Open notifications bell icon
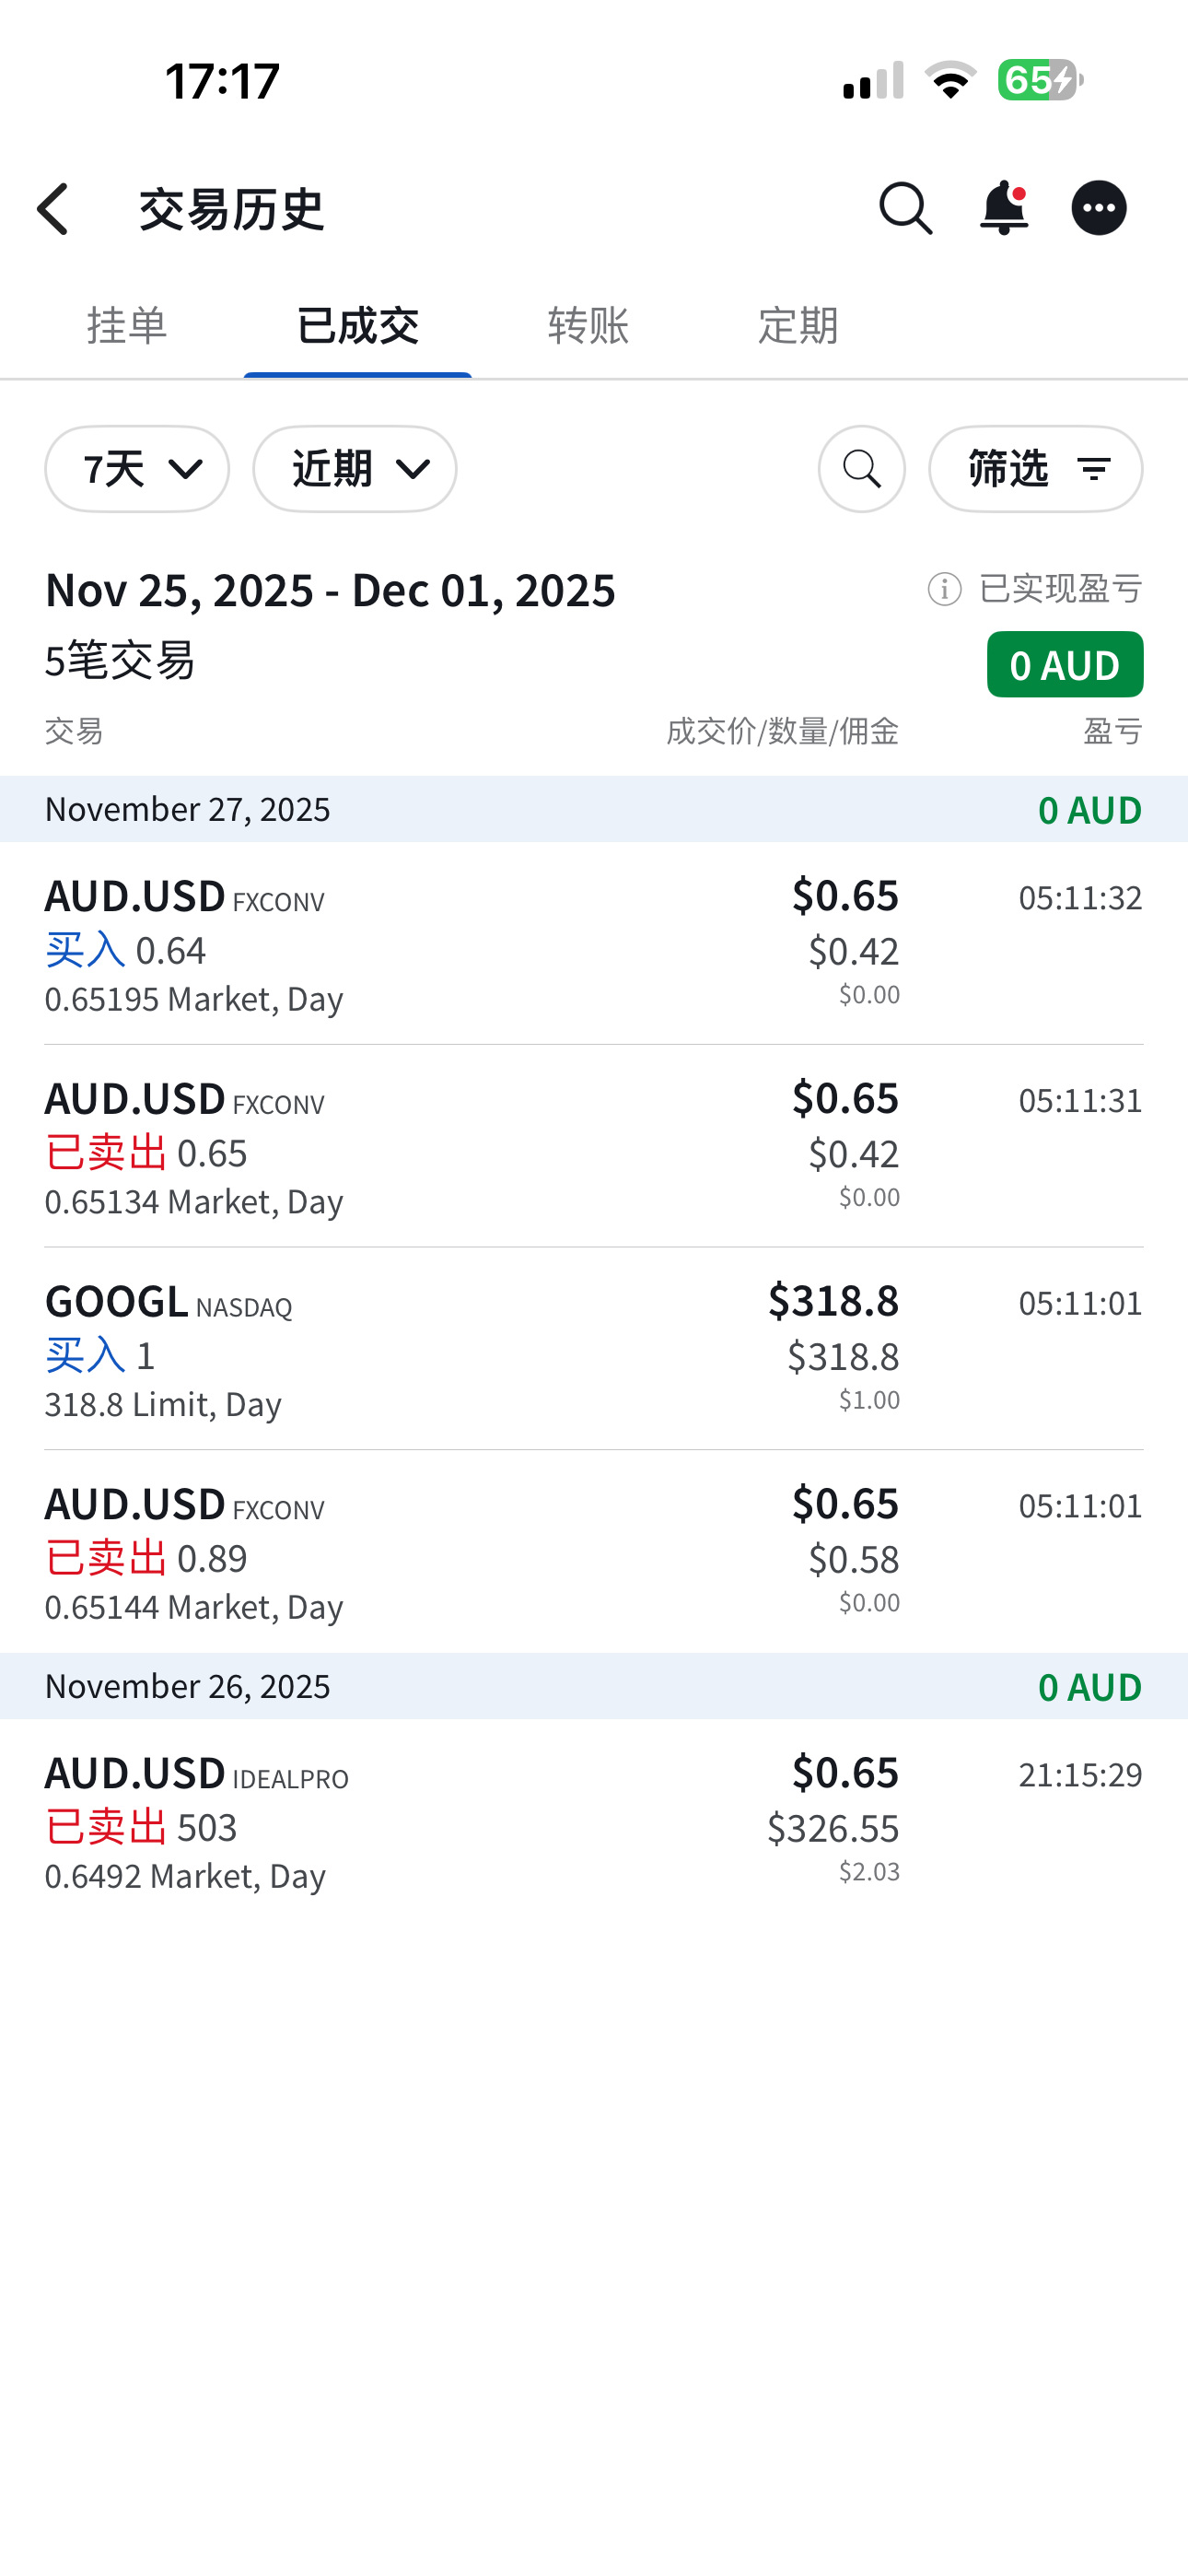This screenshot has width=1188, height=2576. (1003, 209)
